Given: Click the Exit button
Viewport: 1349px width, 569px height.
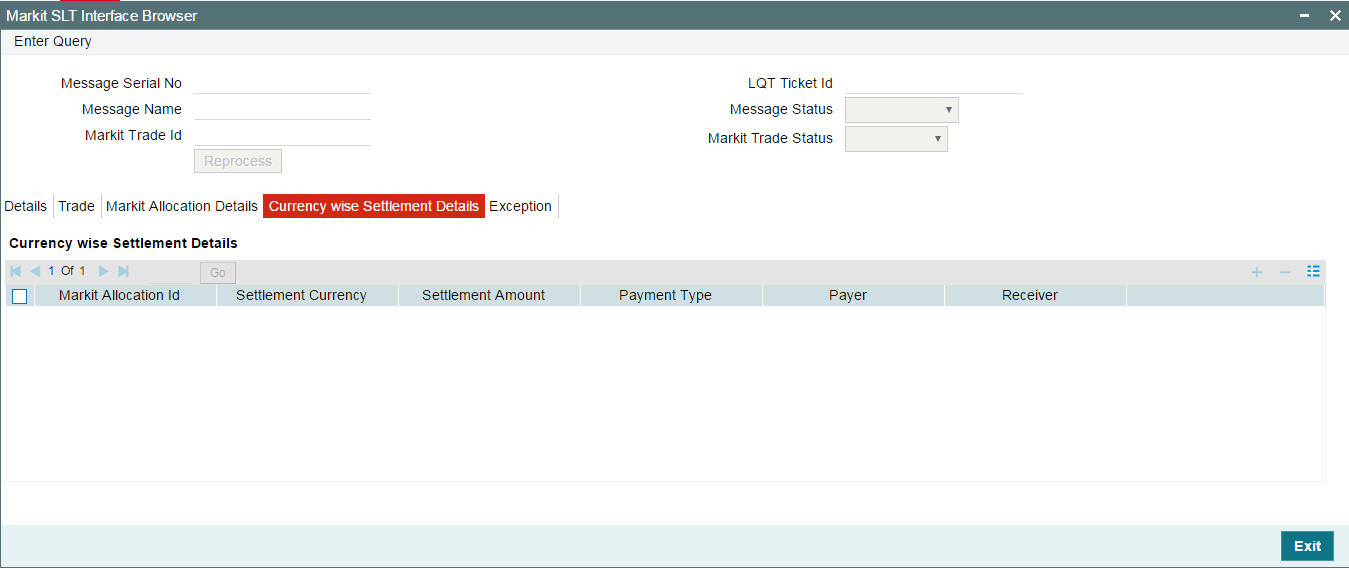Looking at the screenshot, I should point(1307,546).
